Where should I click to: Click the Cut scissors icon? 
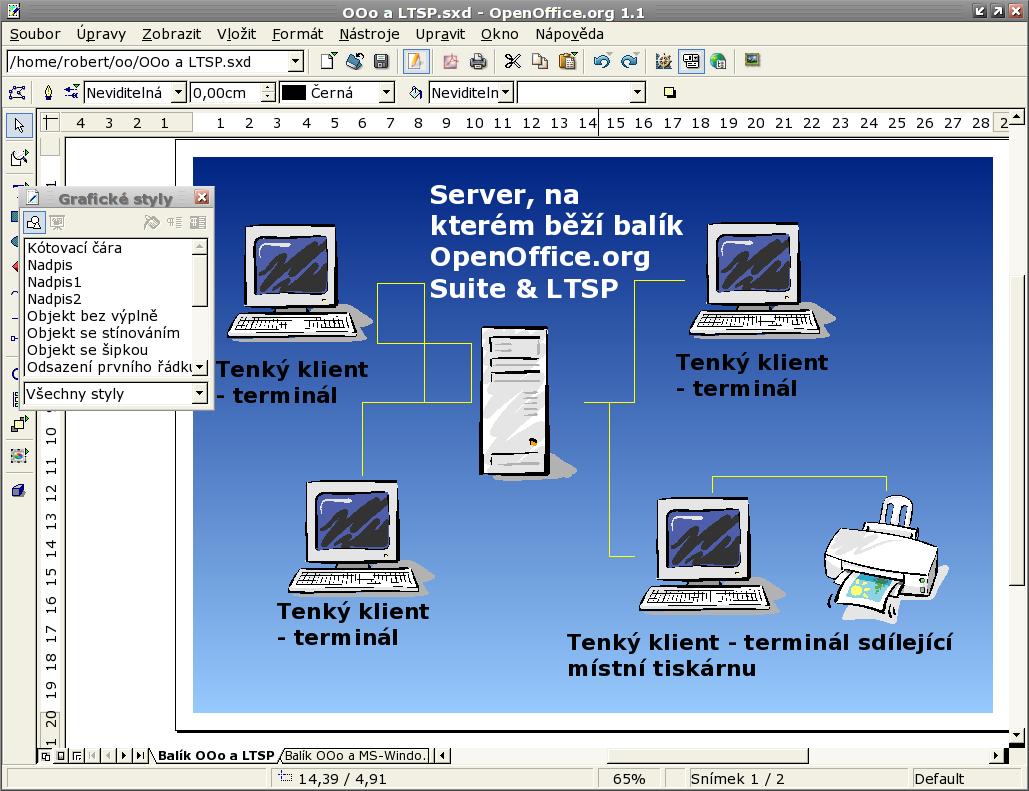[x=513, y=62]
